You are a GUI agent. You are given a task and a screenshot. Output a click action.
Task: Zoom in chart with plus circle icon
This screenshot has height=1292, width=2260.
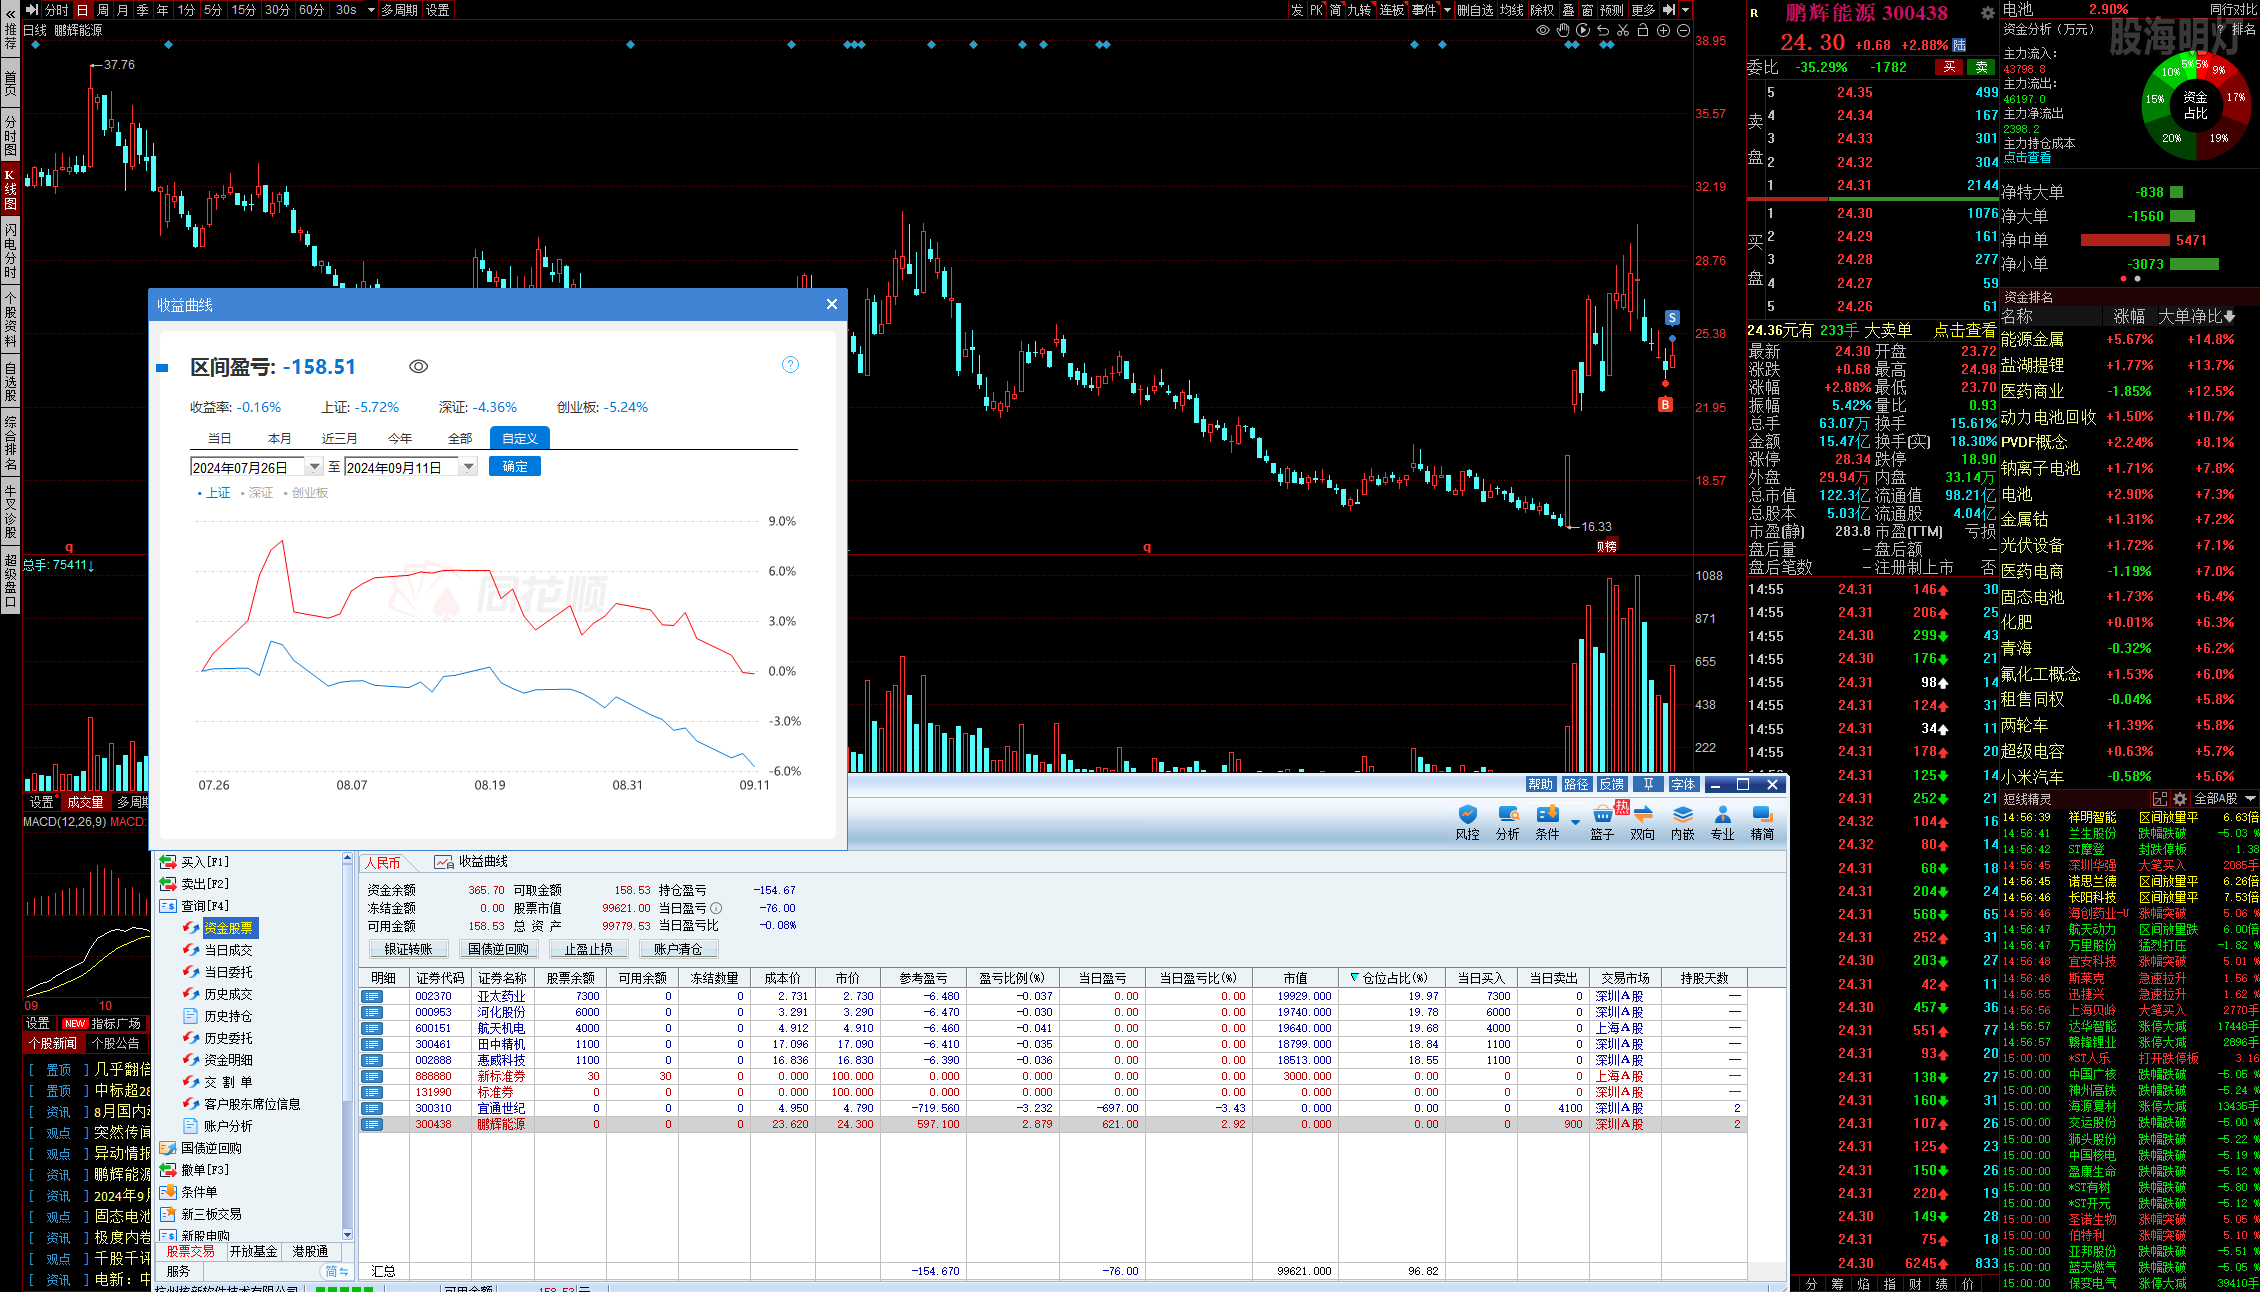(1663, 30)
